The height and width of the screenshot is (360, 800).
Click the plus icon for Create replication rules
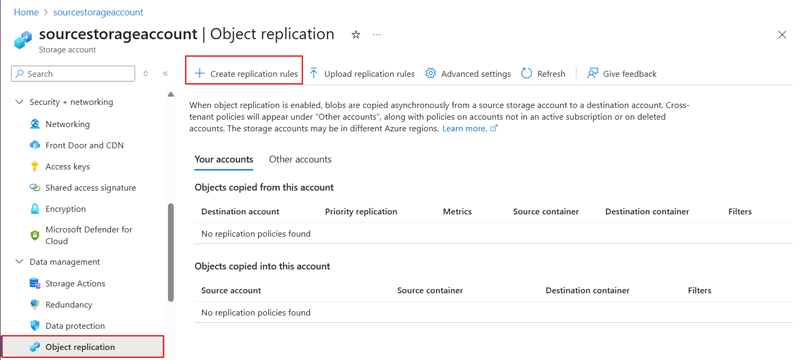199,73
